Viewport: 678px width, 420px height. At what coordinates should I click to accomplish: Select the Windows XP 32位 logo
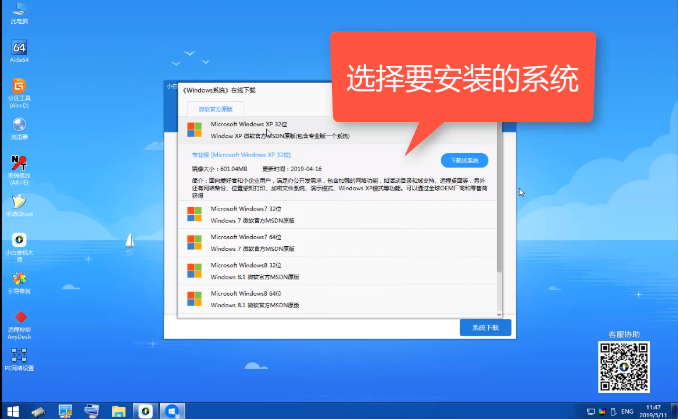(194, 129)
